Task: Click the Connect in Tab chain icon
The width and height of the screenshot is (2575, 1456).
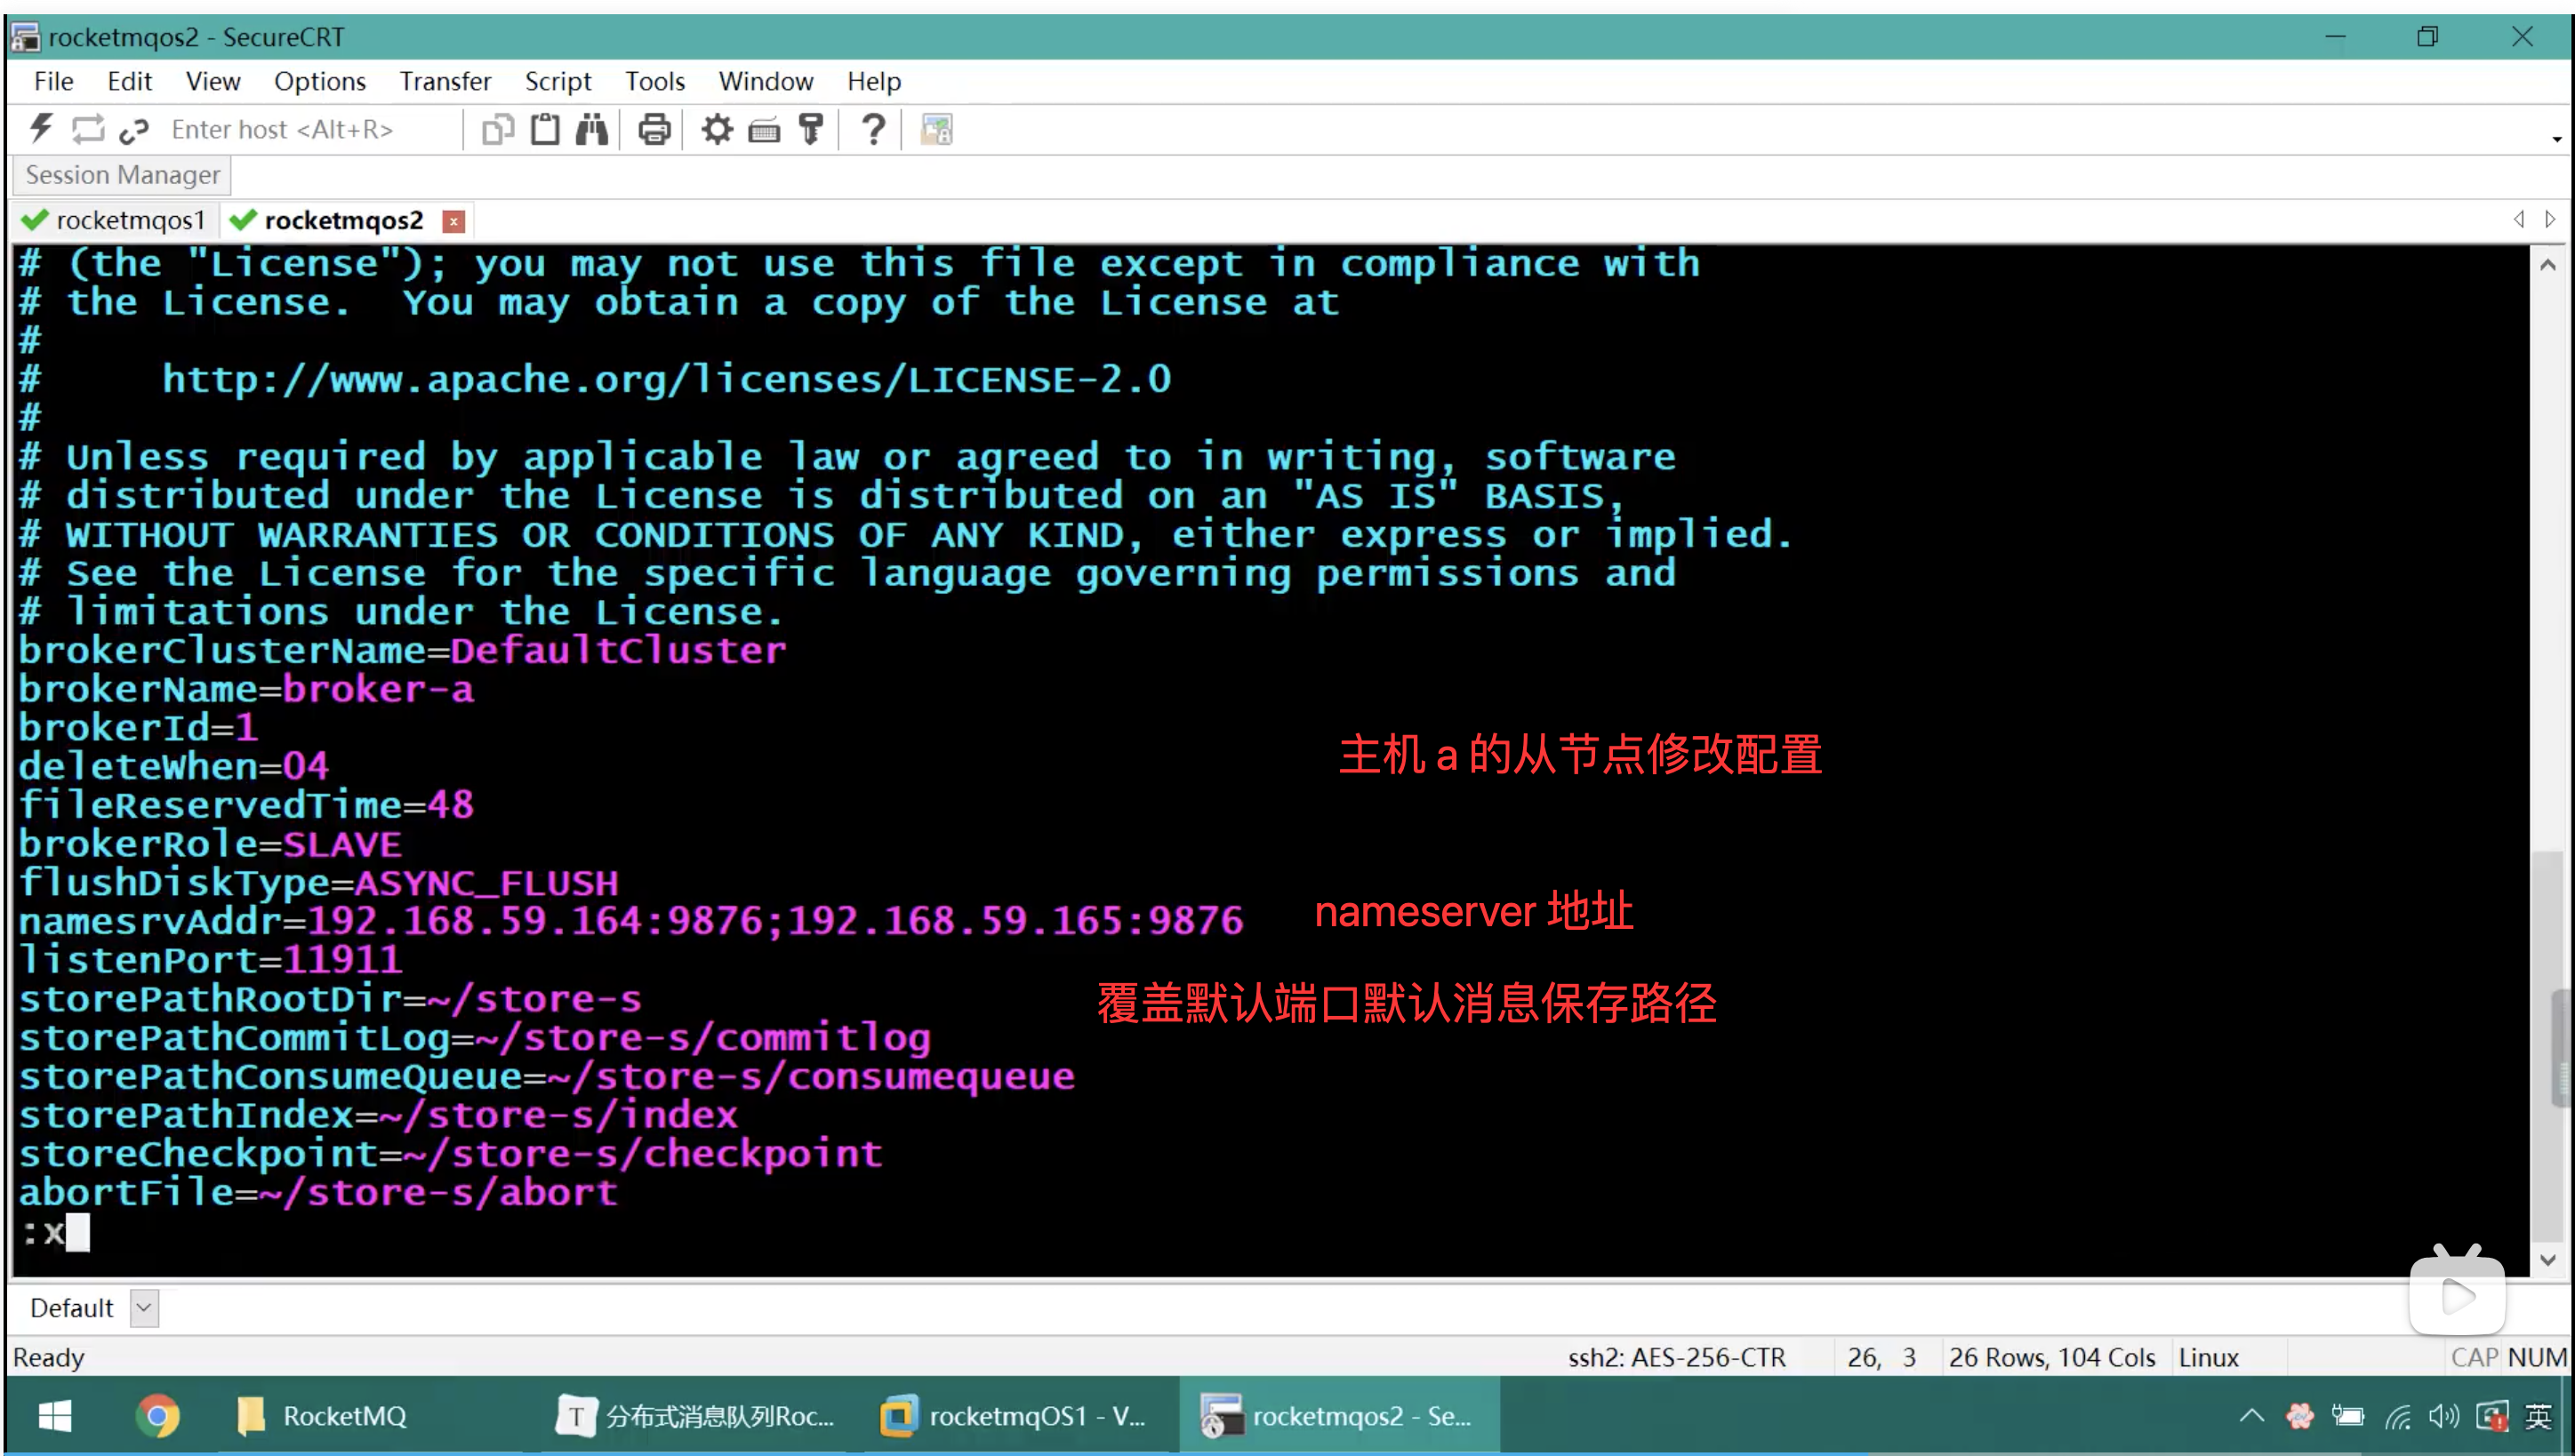Action: [x=134, y=130]
